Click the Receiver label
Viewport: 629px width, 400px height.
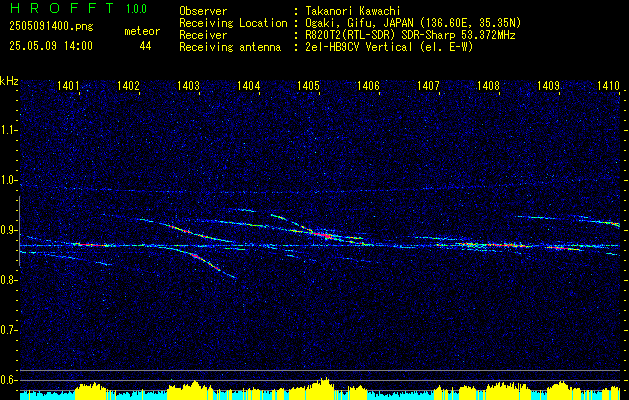click(x=203, y=35)
